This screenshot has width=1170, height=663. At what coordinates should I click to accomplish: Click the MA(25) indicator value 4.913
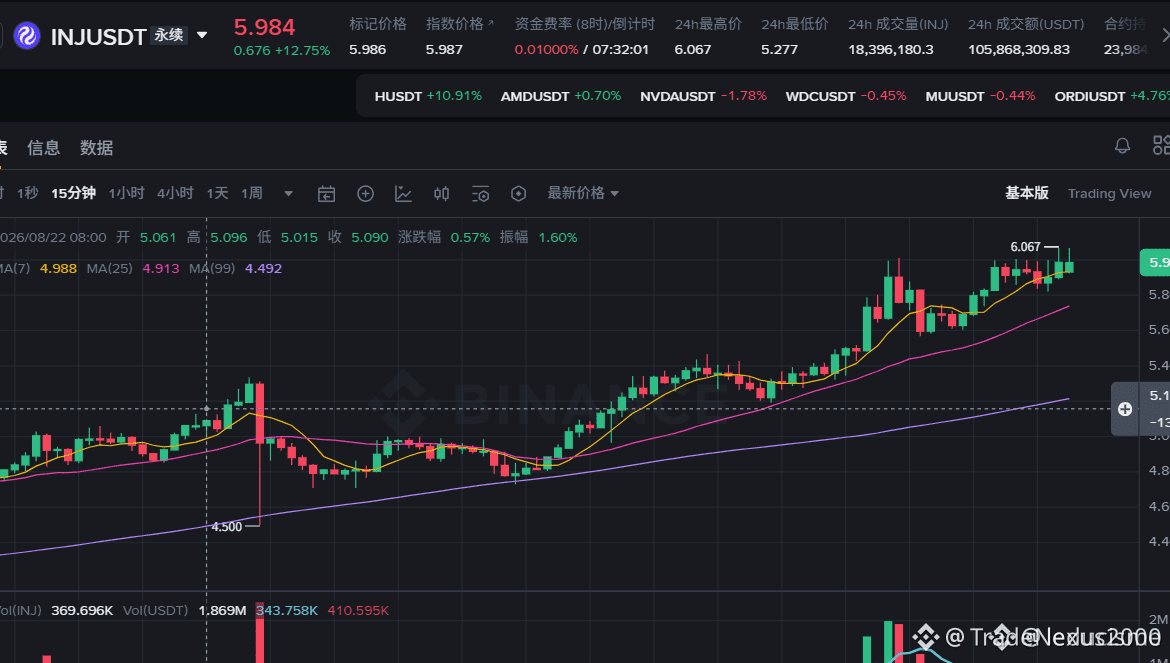point(160,268)
